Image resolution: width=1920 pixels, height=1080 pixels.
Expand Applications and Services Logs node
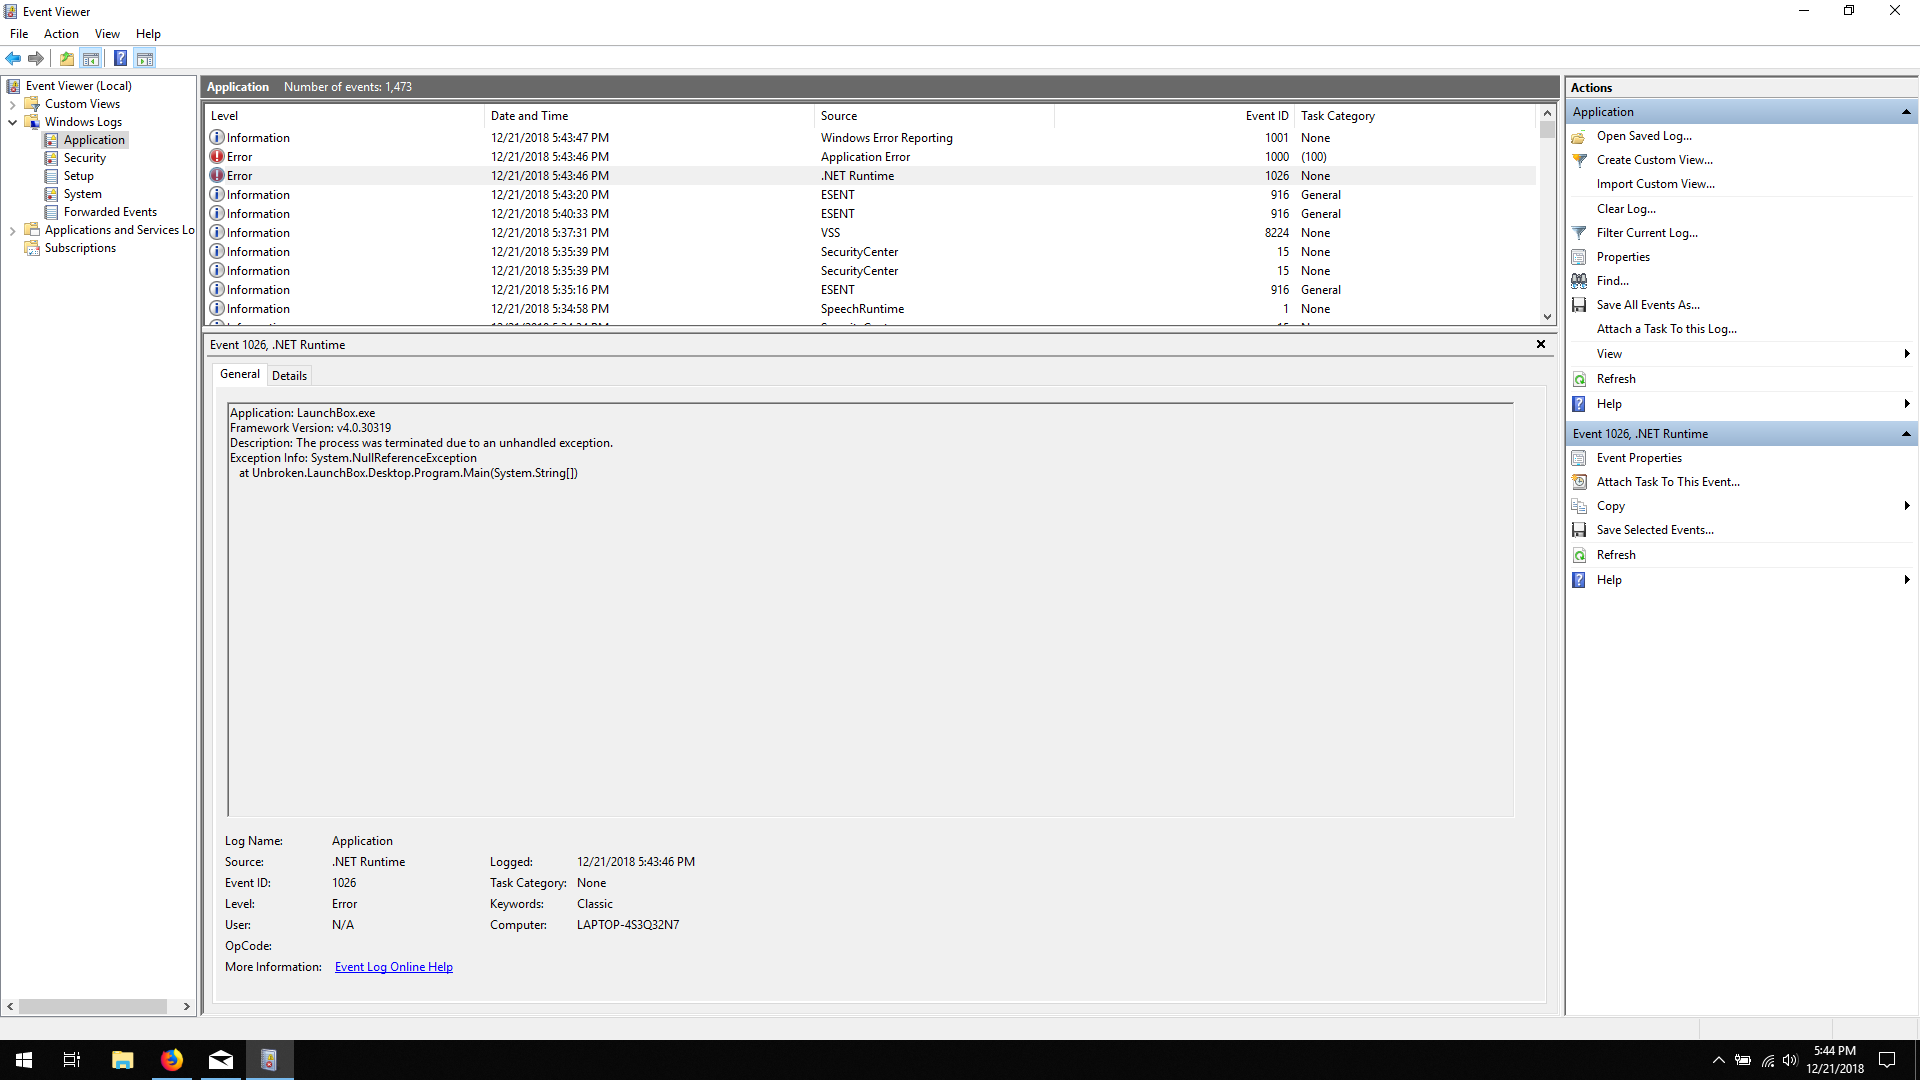pos(12,230)
